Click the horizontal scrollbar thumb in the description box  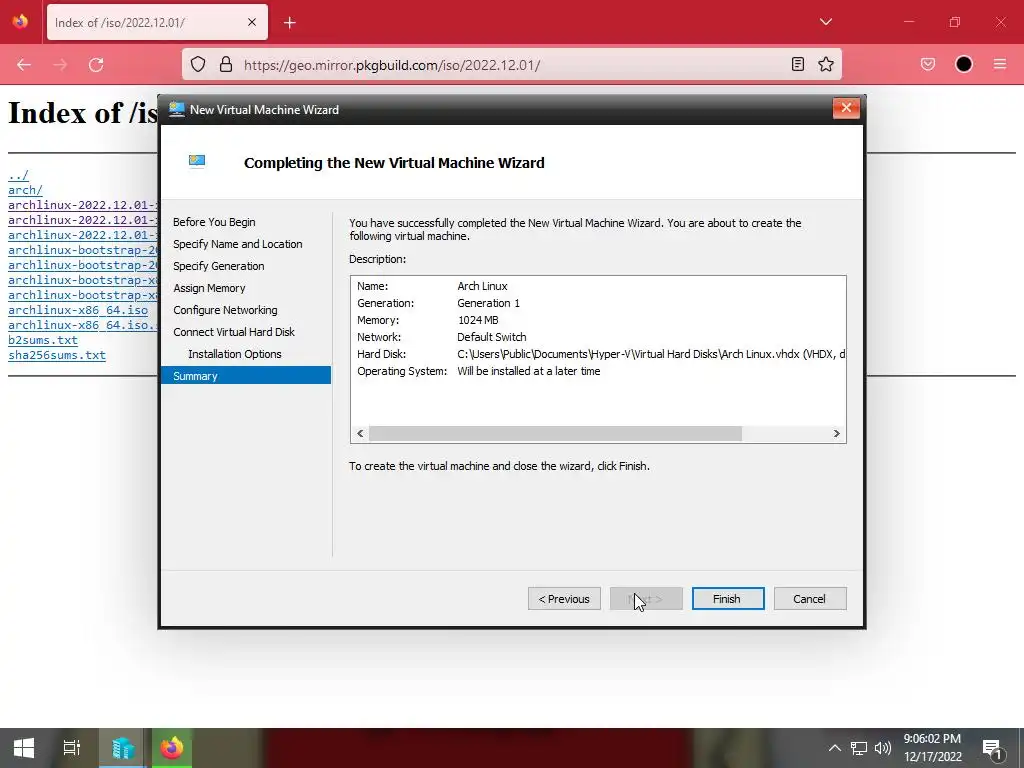click(555, 434)
